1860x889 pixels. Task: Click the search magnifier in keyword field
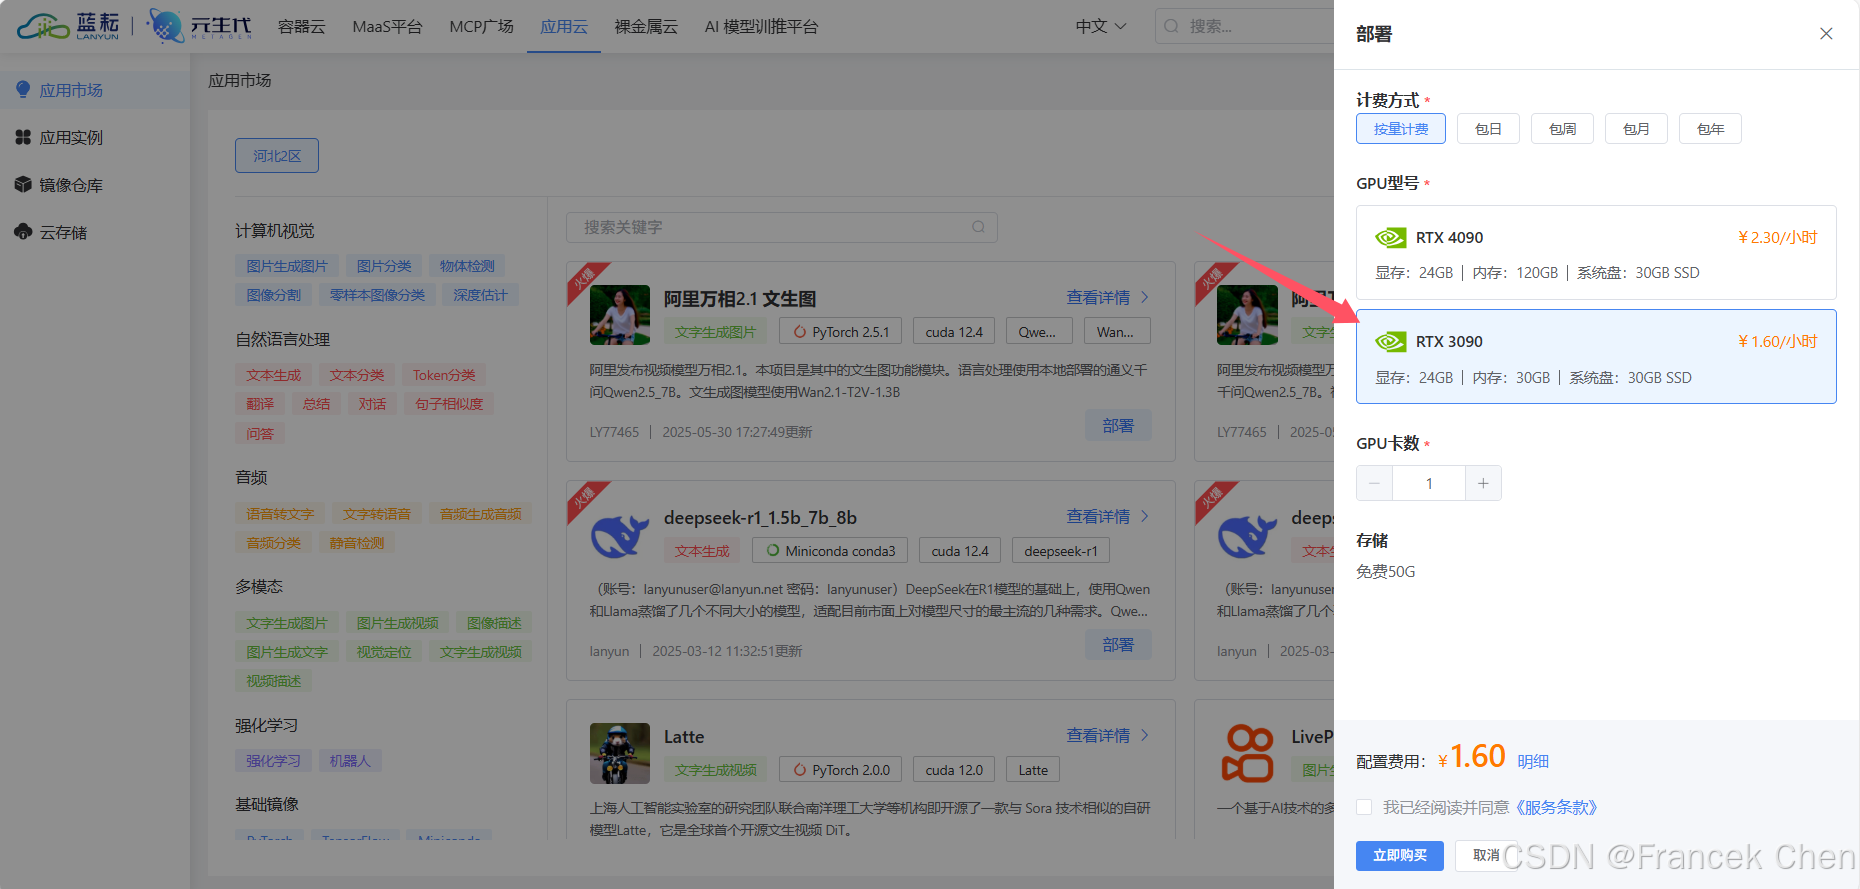[978, 227]
